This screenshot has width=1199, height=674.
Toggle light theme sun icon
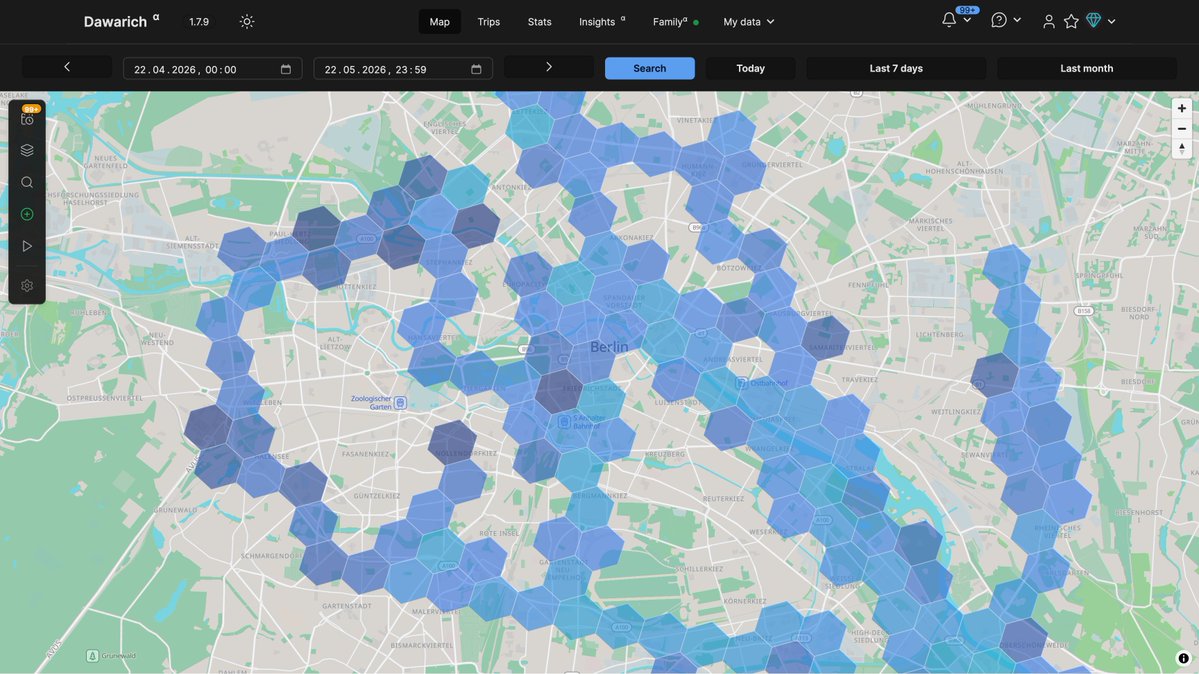(246, 21)
